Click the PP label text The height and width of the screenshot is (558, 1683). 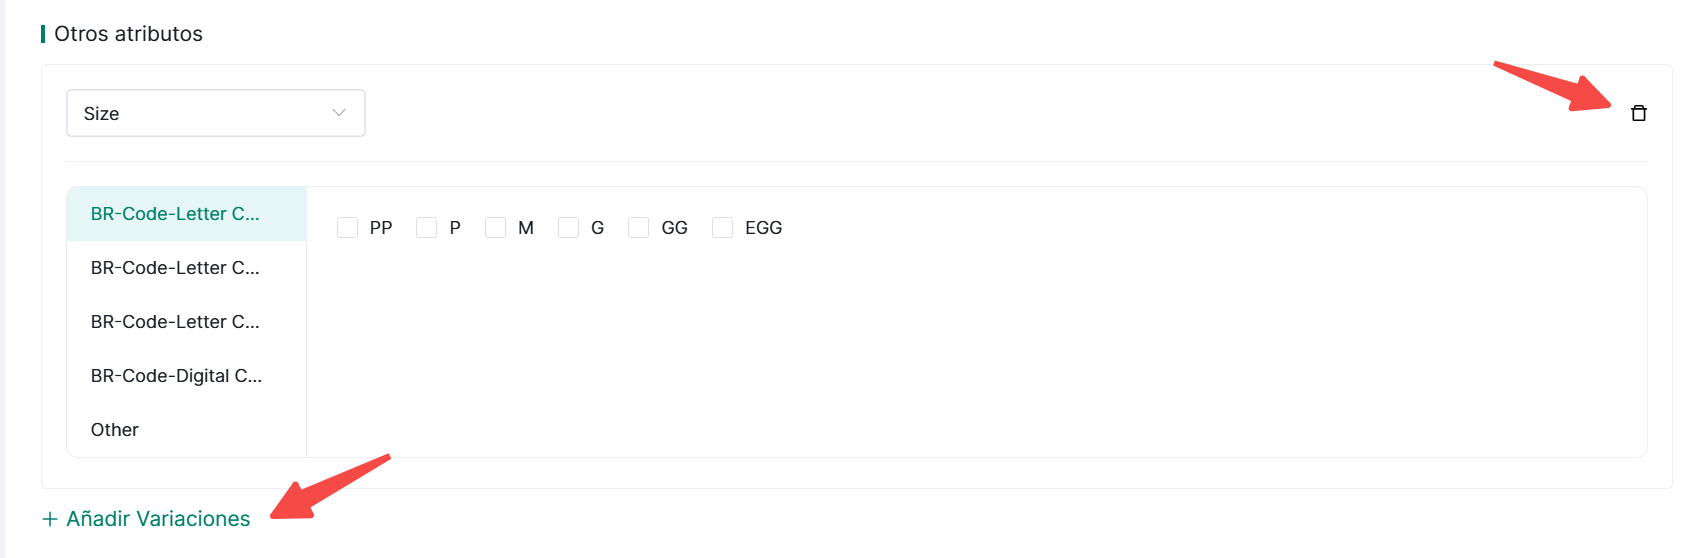pos(381,228)
